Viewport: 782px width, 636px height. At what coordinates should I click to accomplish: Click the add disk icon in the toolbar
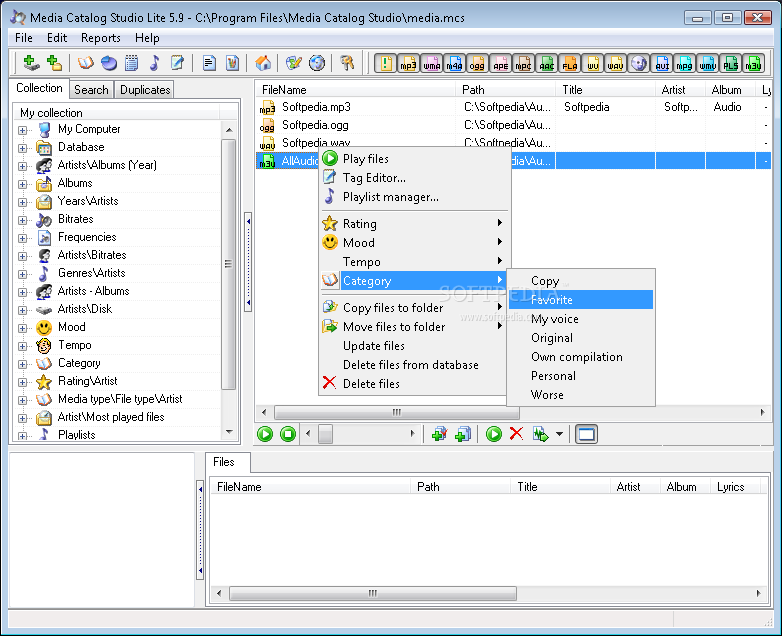tap(31, 63)
